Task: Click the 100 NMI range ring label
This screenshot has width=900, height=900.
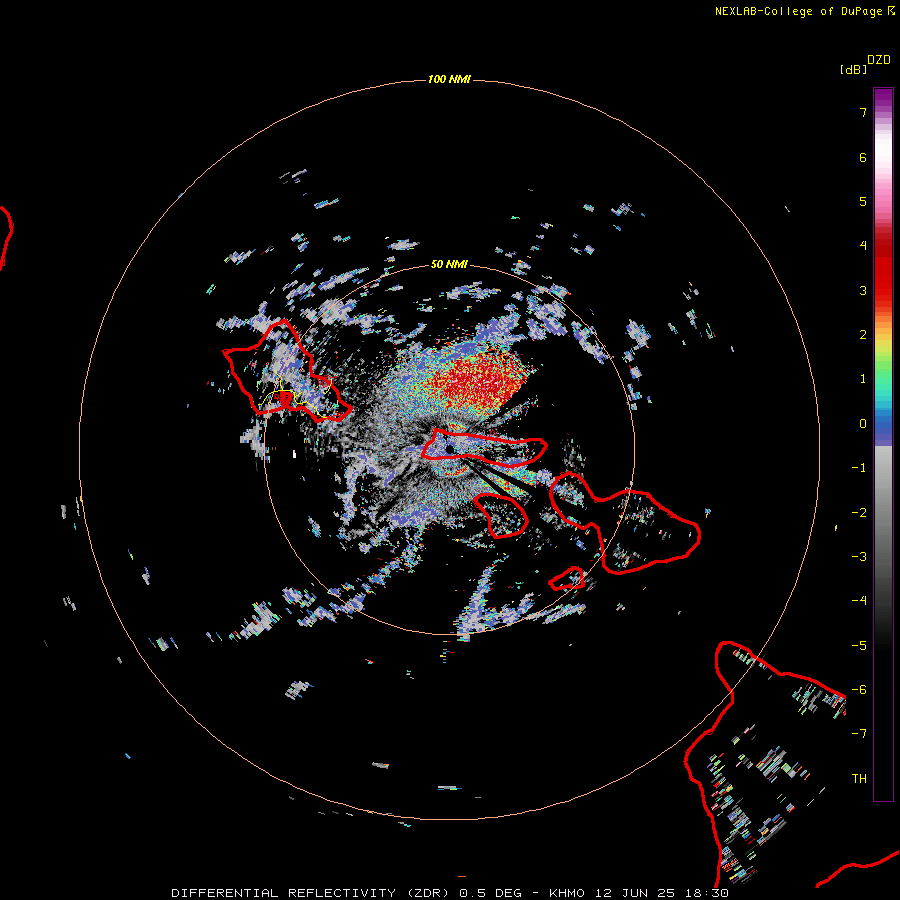Action: pos(449,79)
